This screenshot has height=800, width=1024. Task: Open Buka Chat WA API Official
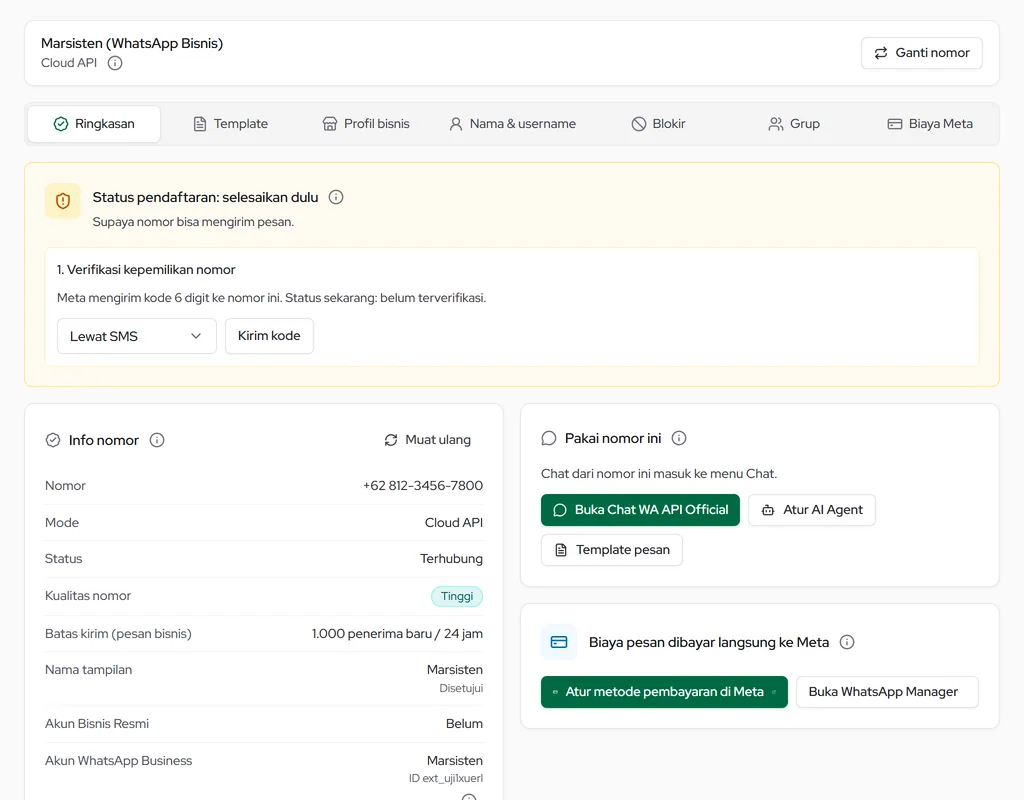click(x=640, y=510)
